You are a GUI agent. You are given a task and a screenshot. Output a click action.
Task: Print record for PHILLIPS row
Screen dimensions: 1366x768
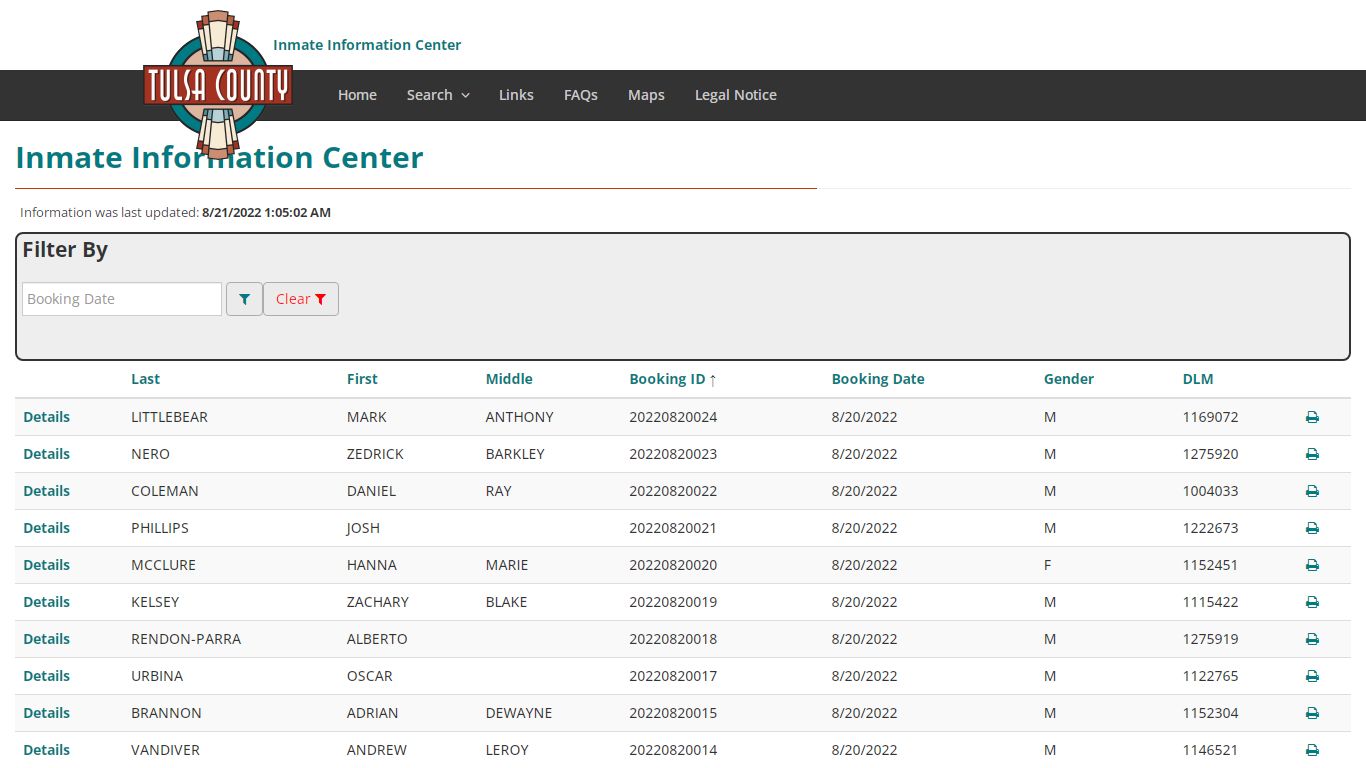point(1312,528)
